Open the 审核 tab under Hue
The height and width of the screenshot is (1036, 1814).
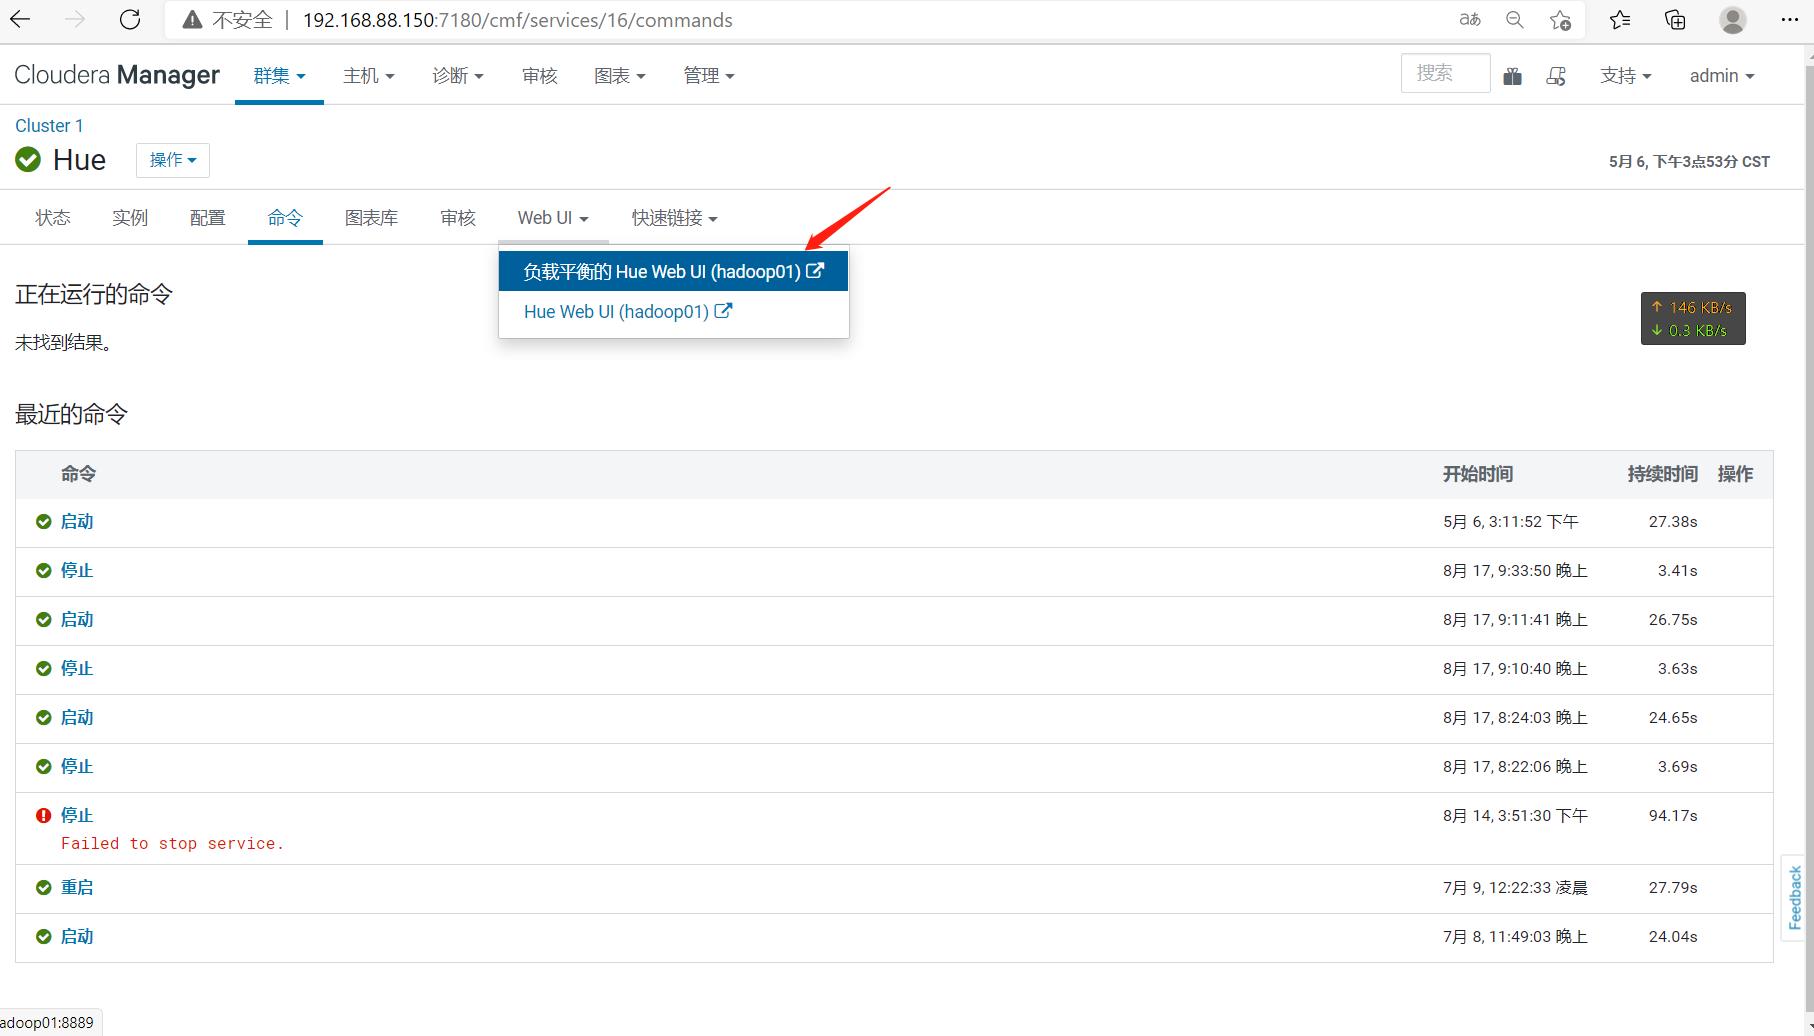(x=458, y=218)
